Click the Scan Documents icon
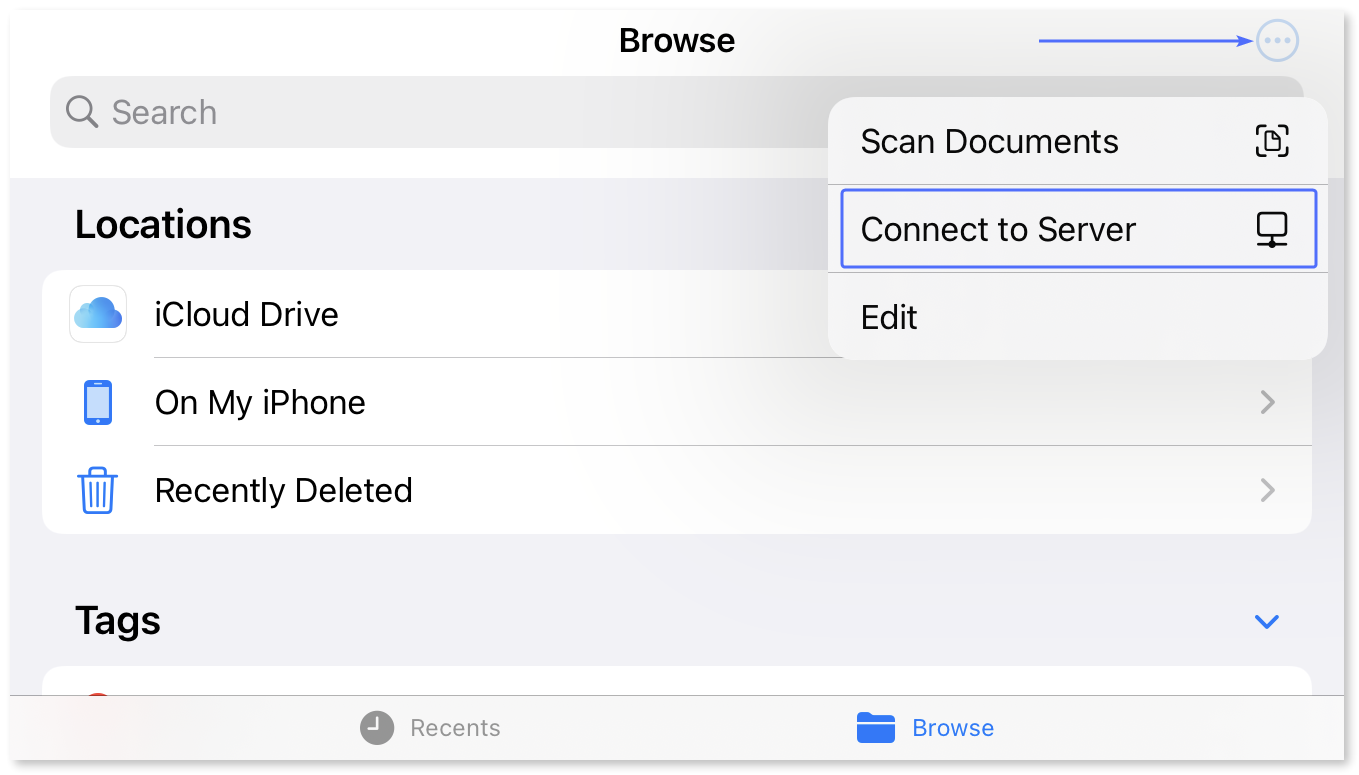 point(1271,141)
